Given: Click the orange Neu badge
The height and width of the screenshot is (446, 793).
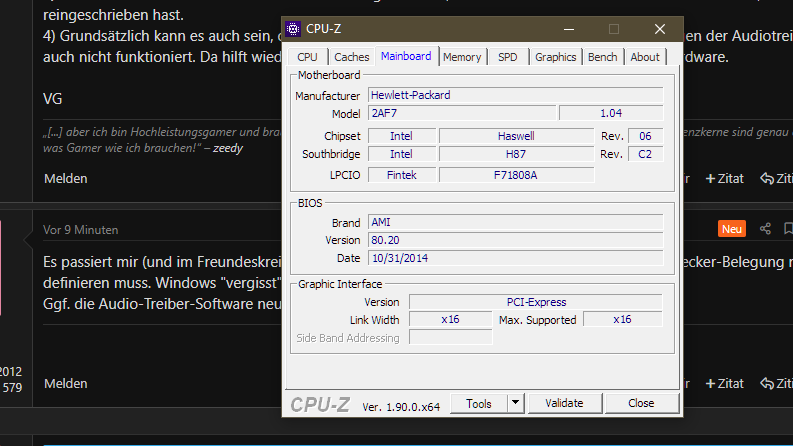Looking at the screenshot, I should pyautogui.click(x=732, y=229).
